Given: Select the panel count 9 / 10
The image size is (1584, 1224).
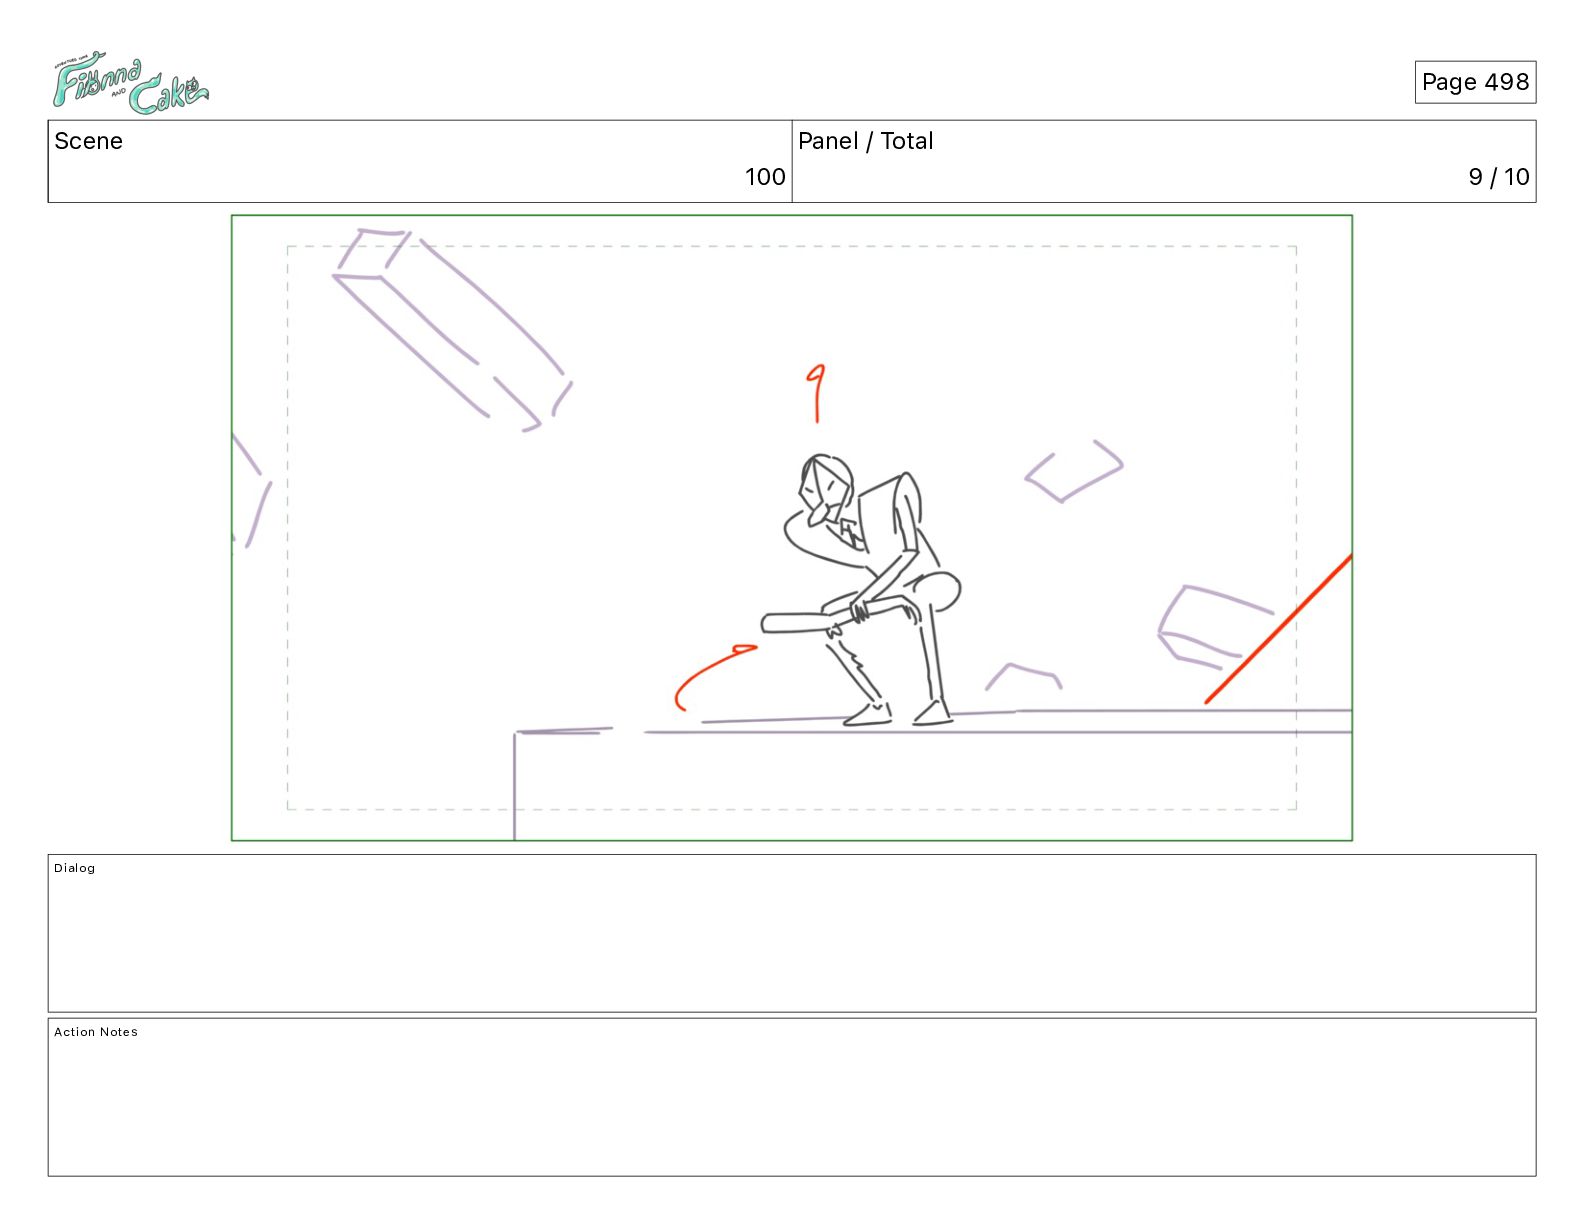Looking at the screenshot, I should tap(1499, 177).
